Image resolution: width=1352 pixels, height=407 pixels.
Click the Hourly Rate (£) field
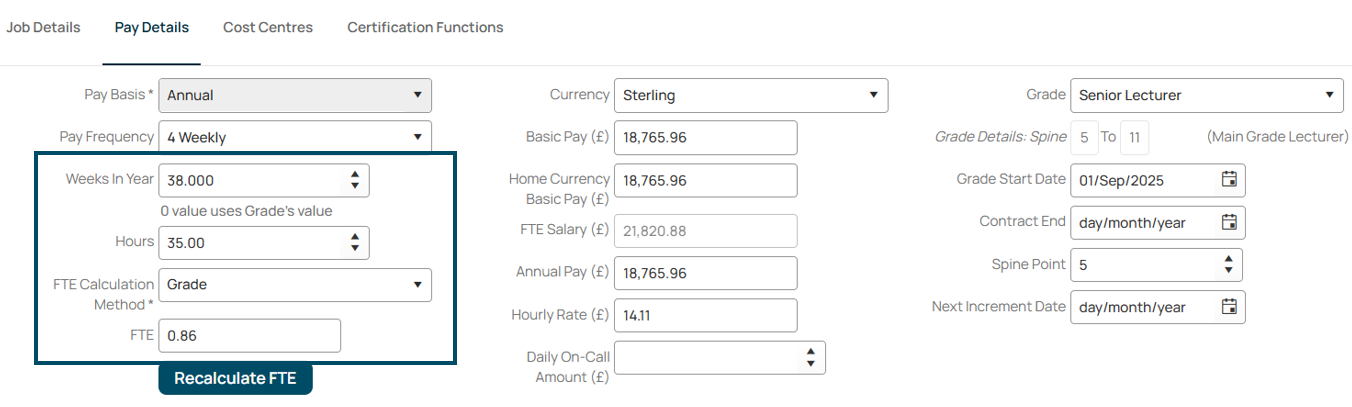click(706, 315)
